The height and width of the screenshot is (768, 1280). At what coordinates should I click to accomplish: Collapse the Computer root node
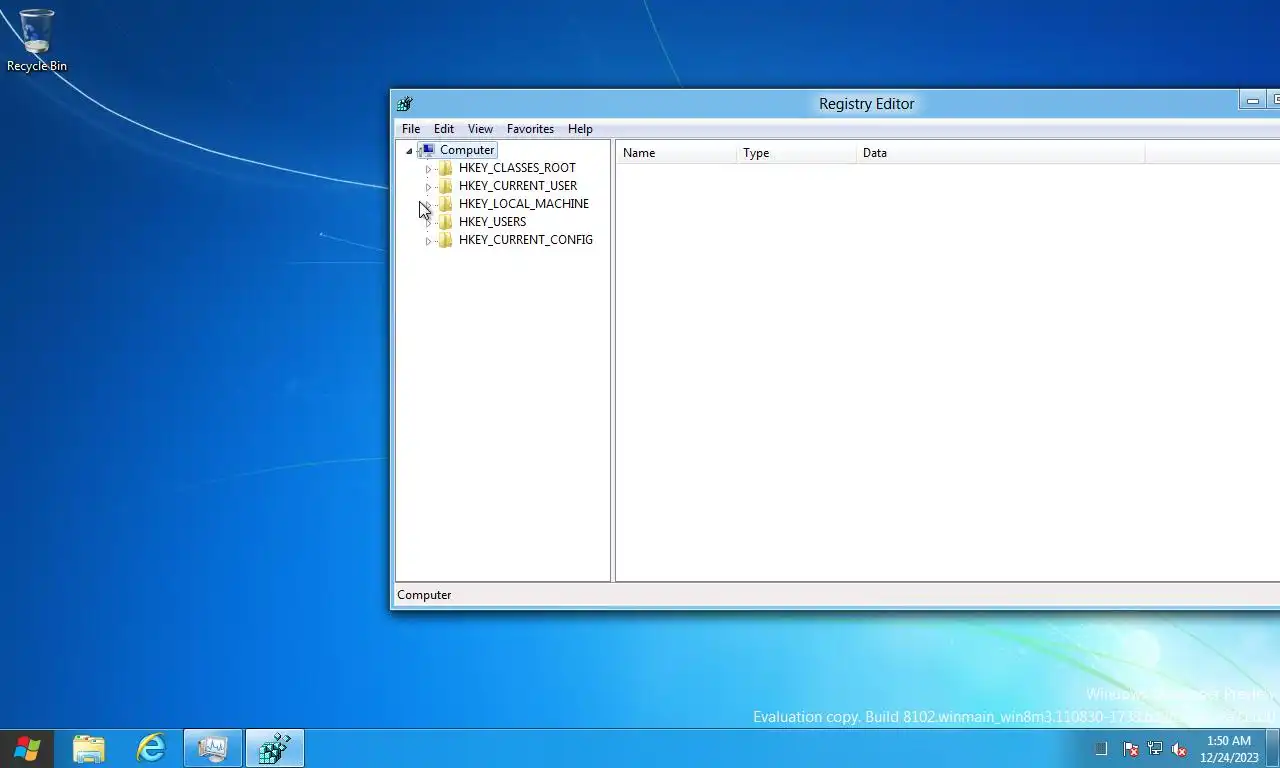[409, 151]
